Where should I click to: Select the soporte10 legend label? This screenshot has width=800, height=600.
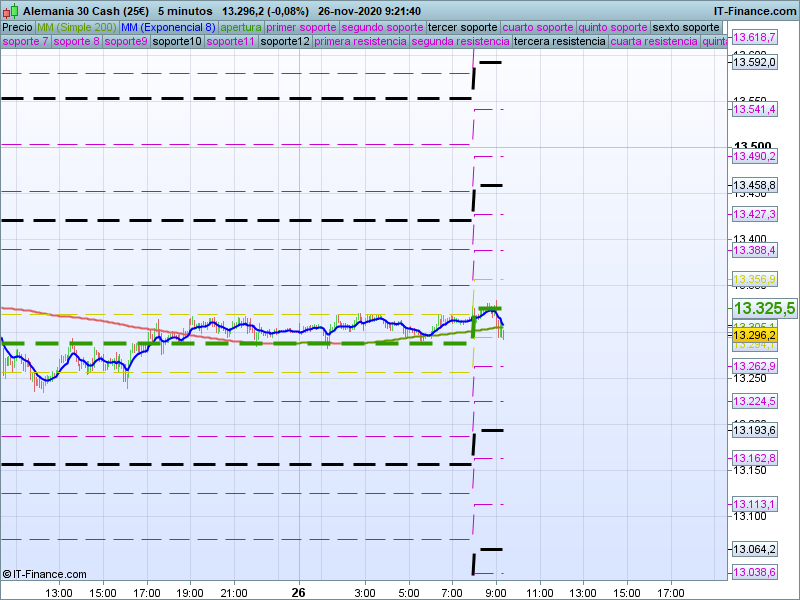[x=177, y=42]
